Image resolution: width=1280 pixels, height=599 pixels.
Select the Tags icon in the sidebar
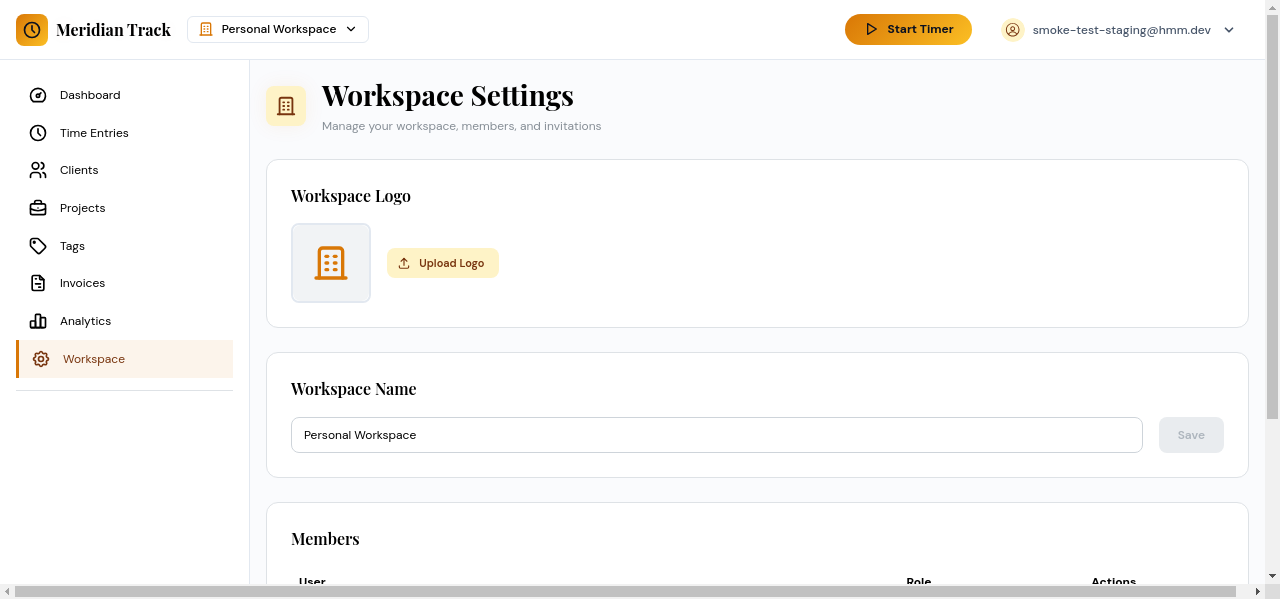pyautogui.click(x=38, y=246)
